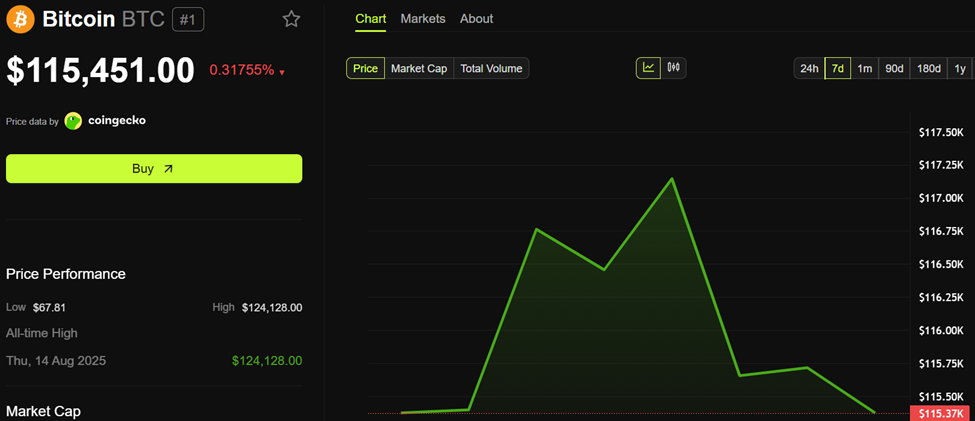Click the Buy button

pos(154,169)
